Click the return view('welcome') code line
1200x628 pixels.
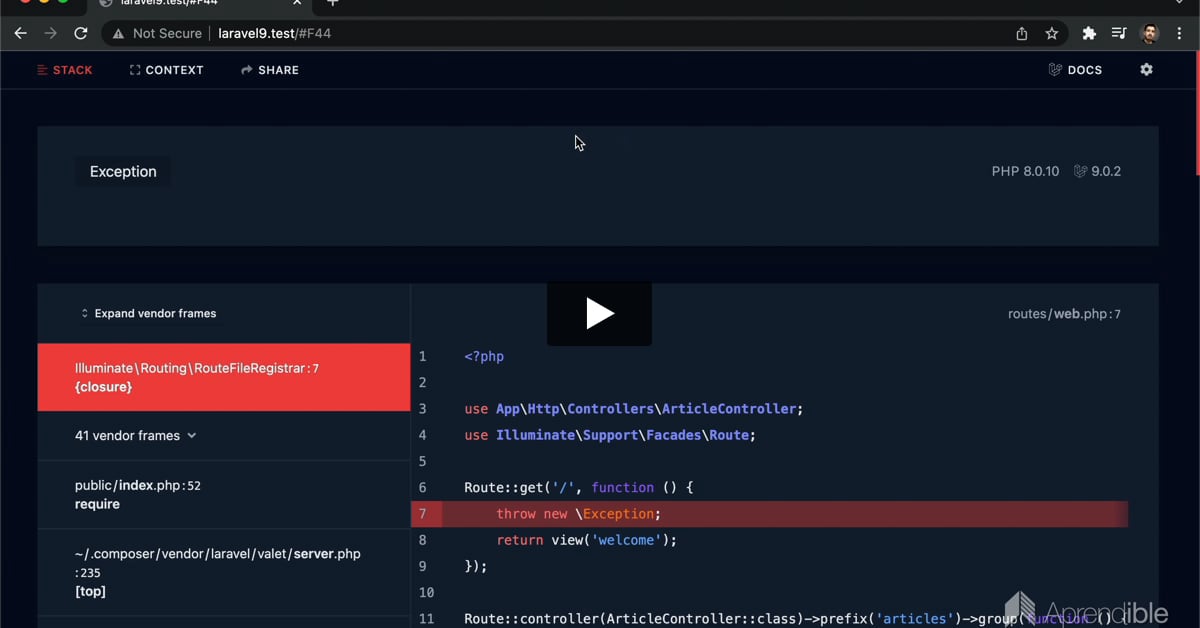(586, 540)
